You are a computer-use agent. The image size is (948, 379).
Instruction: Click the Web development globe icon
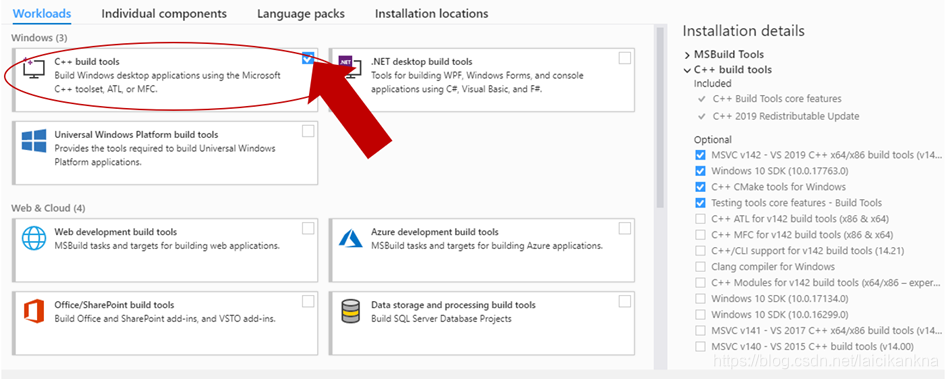(x=34, y=238)
